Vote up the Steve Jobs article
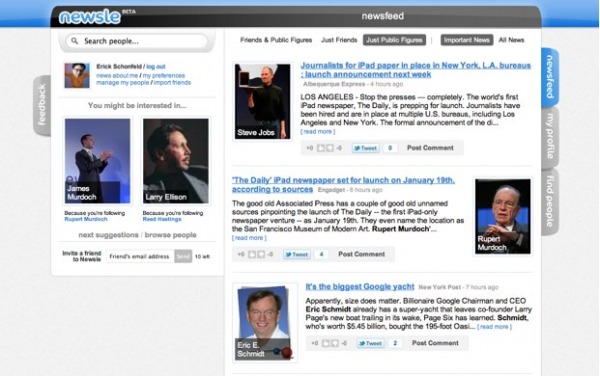600x376 pixels. point(321,148)
